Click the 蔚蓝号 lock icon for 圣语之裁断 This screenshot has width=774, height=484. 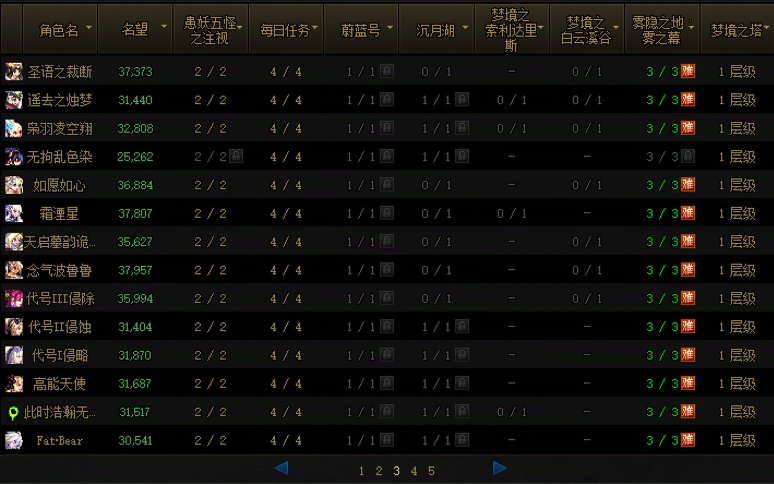click(x=387, y=71)
